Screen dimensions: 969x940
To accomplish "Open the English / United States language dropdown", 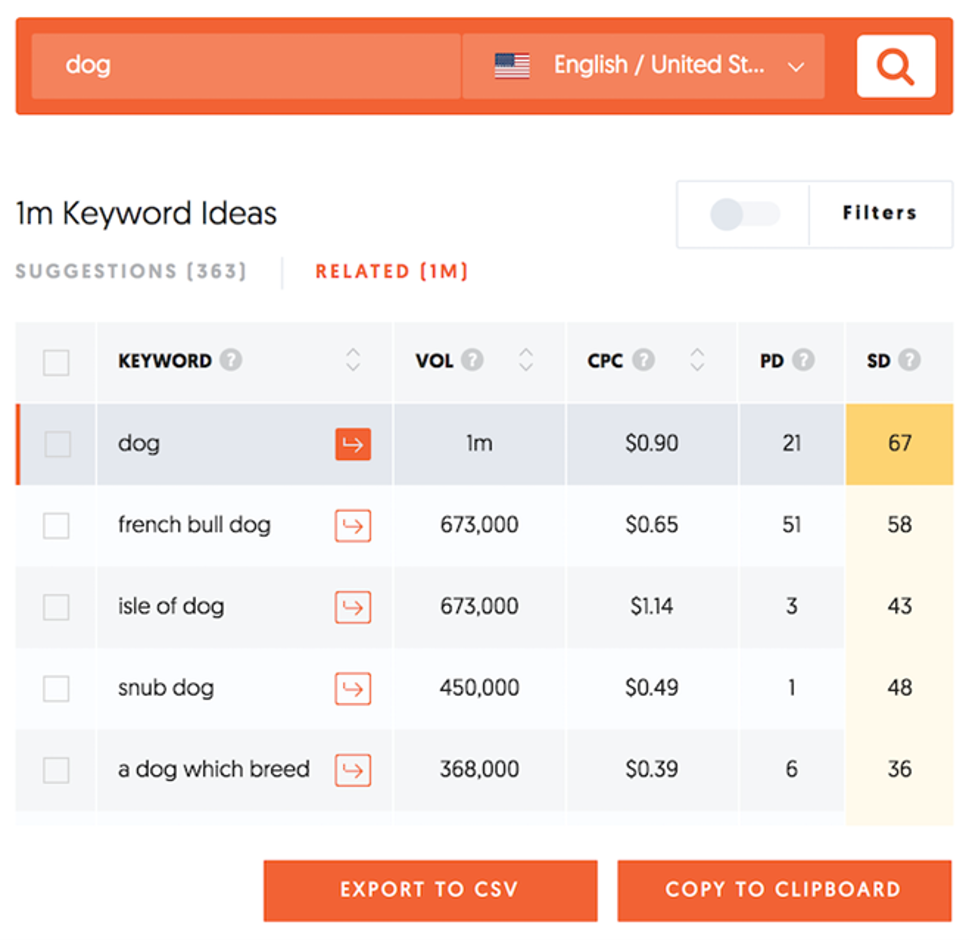I will tap(643, 66).
